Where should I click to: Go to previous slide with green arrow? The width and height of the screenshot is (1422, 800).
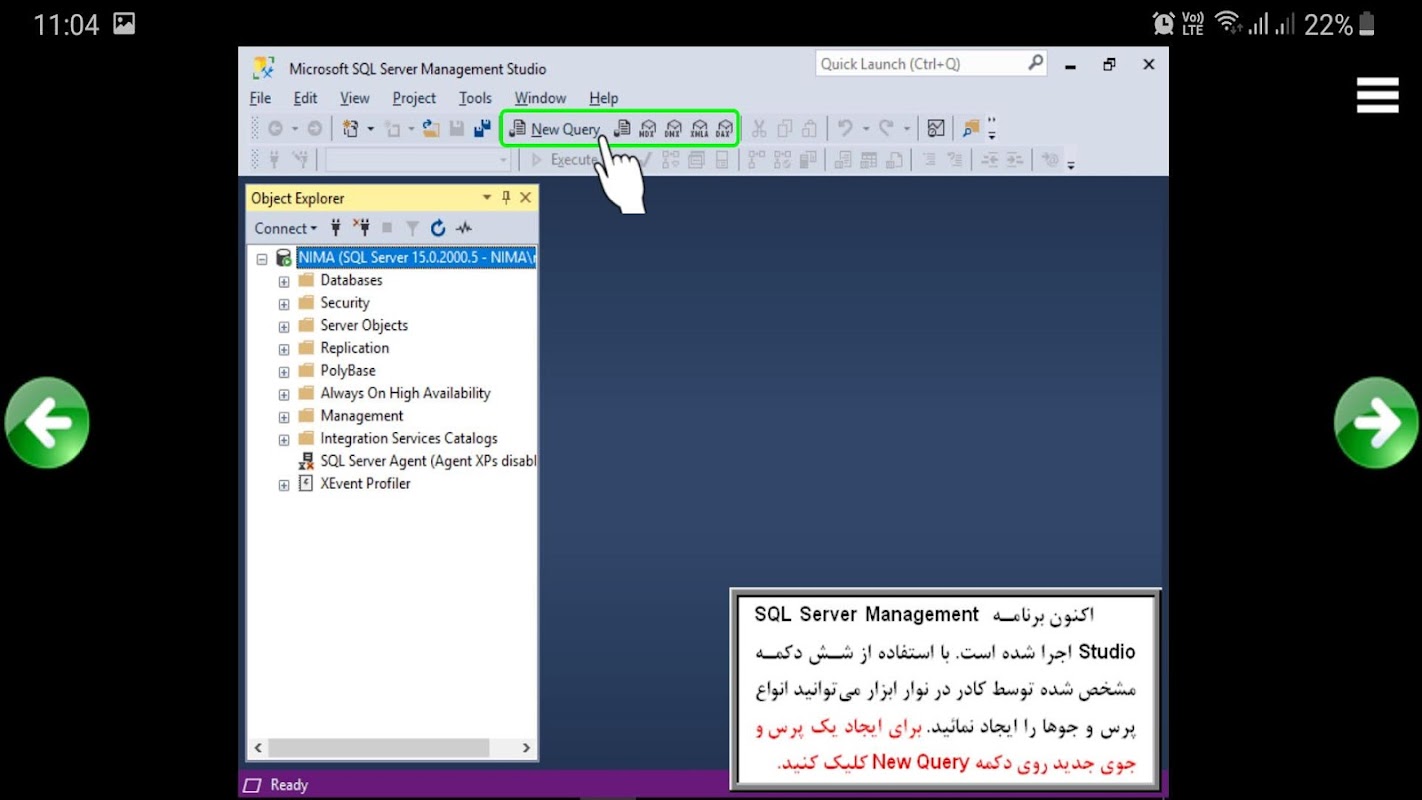tap(47, 423)
